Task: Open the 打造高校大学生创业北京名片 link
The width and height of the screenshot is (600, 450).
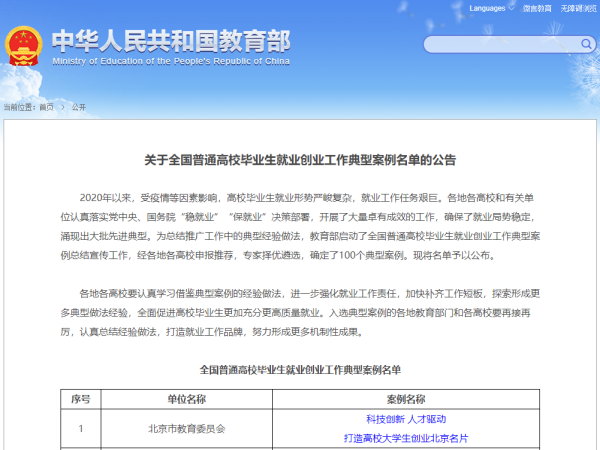Action: tap(405, 438)
